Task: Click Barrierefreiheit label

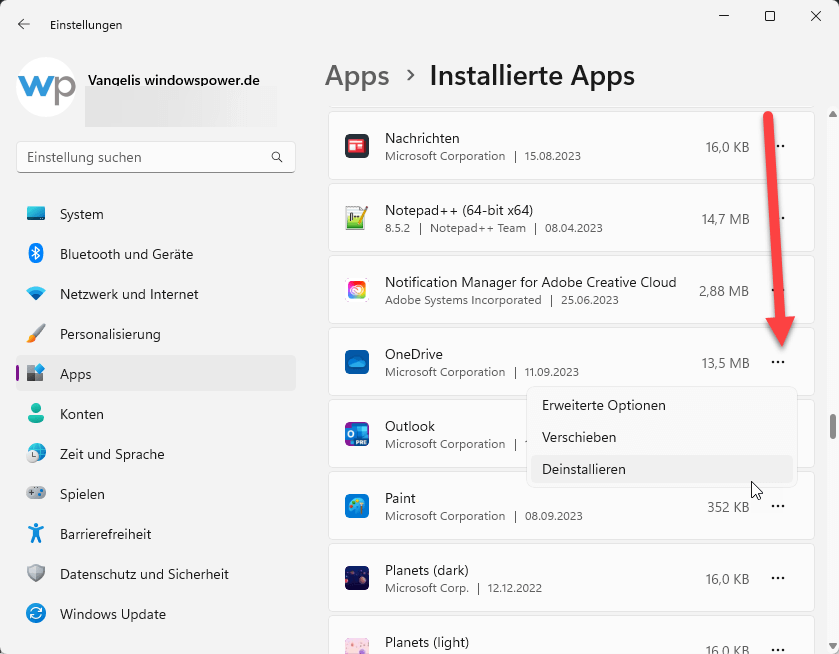Action: [x=105, y=534]
